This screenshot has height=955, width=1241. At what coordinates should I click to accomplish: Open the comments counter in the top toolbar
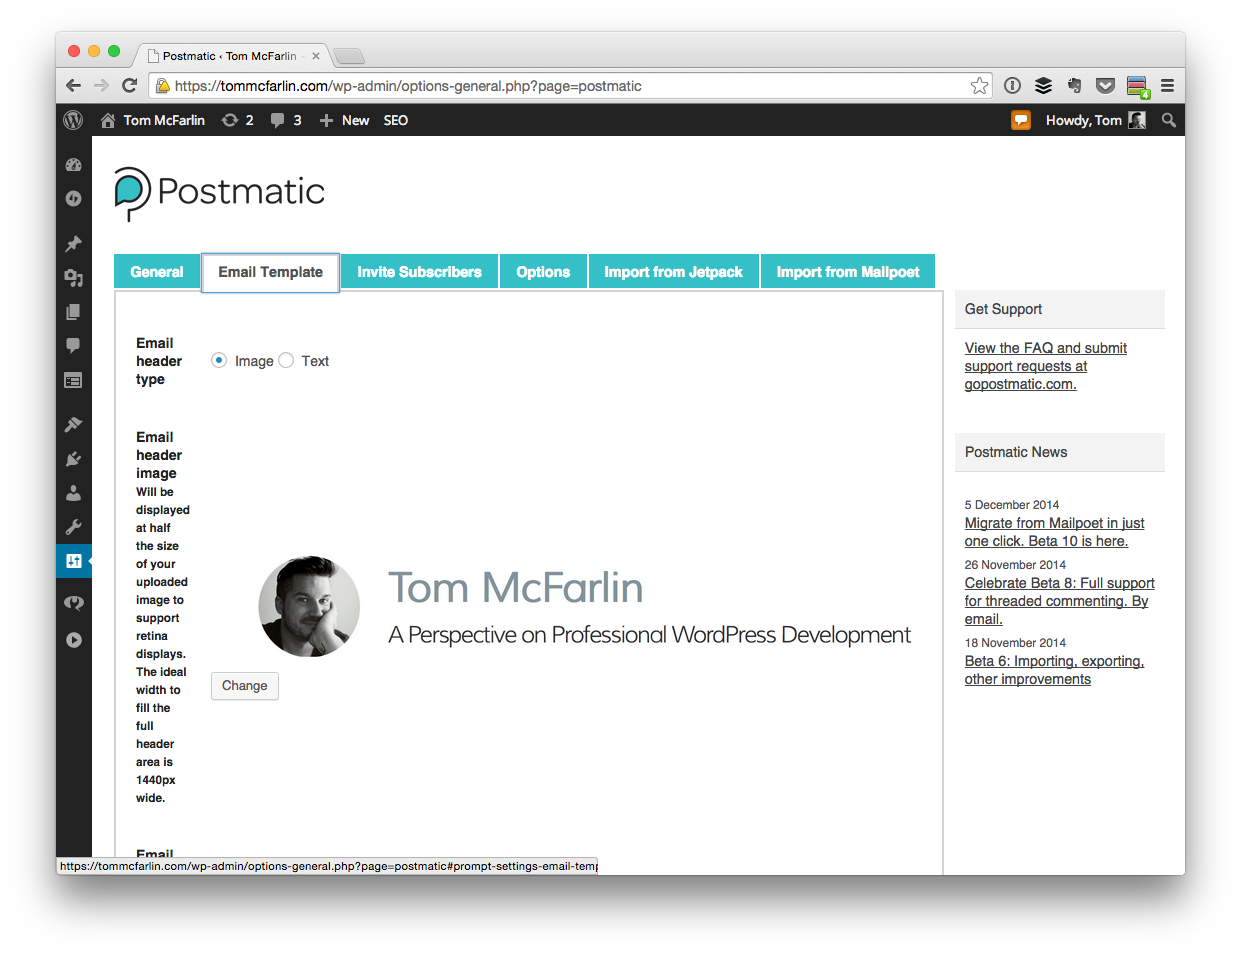point(283,120)
